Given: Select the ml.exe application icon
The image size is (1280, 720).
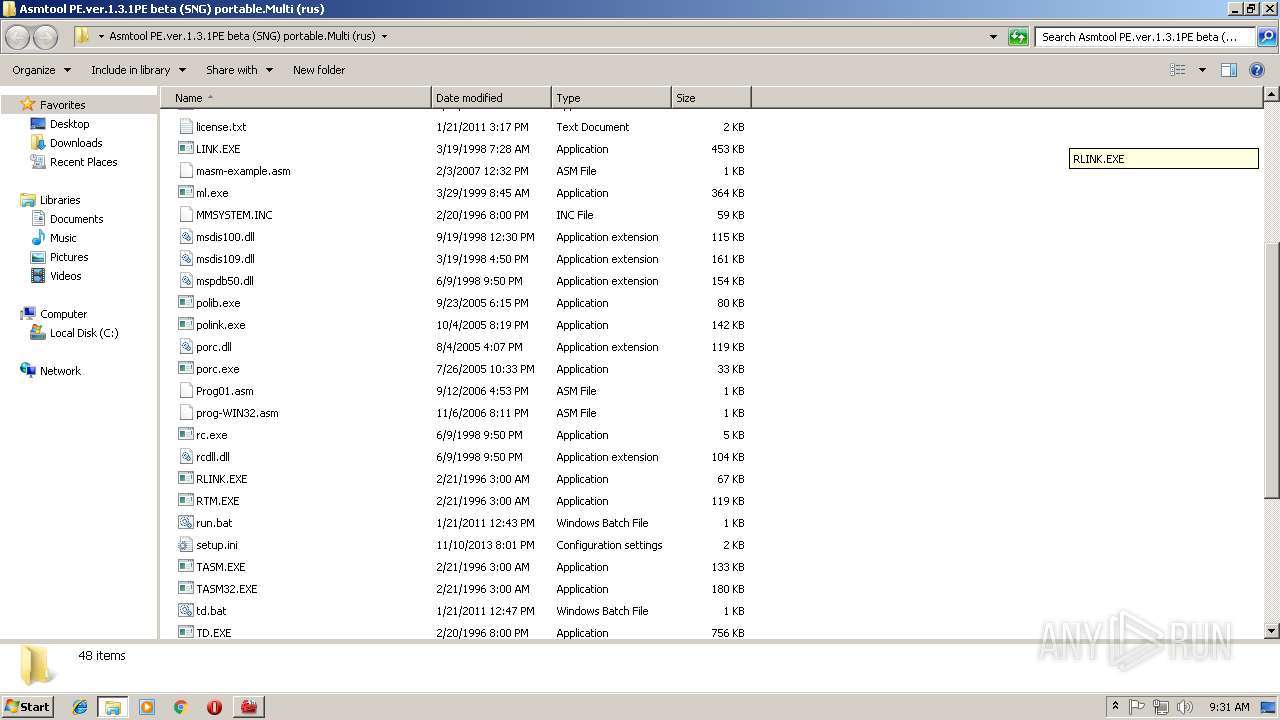Looking at the screenshot, I should click(185, 193).
